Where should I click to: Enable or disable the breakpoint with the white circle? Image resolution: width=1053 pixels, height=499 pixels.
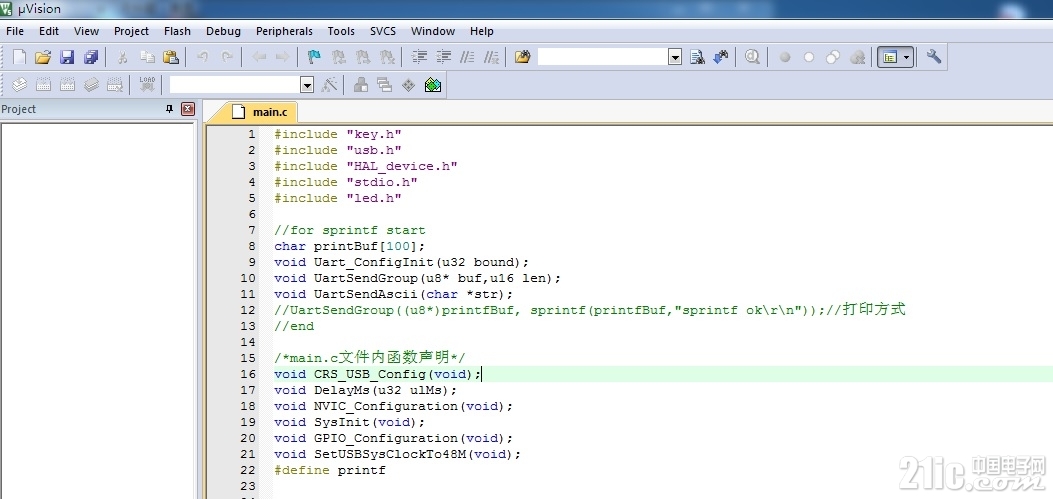click(x=809, y=57)
